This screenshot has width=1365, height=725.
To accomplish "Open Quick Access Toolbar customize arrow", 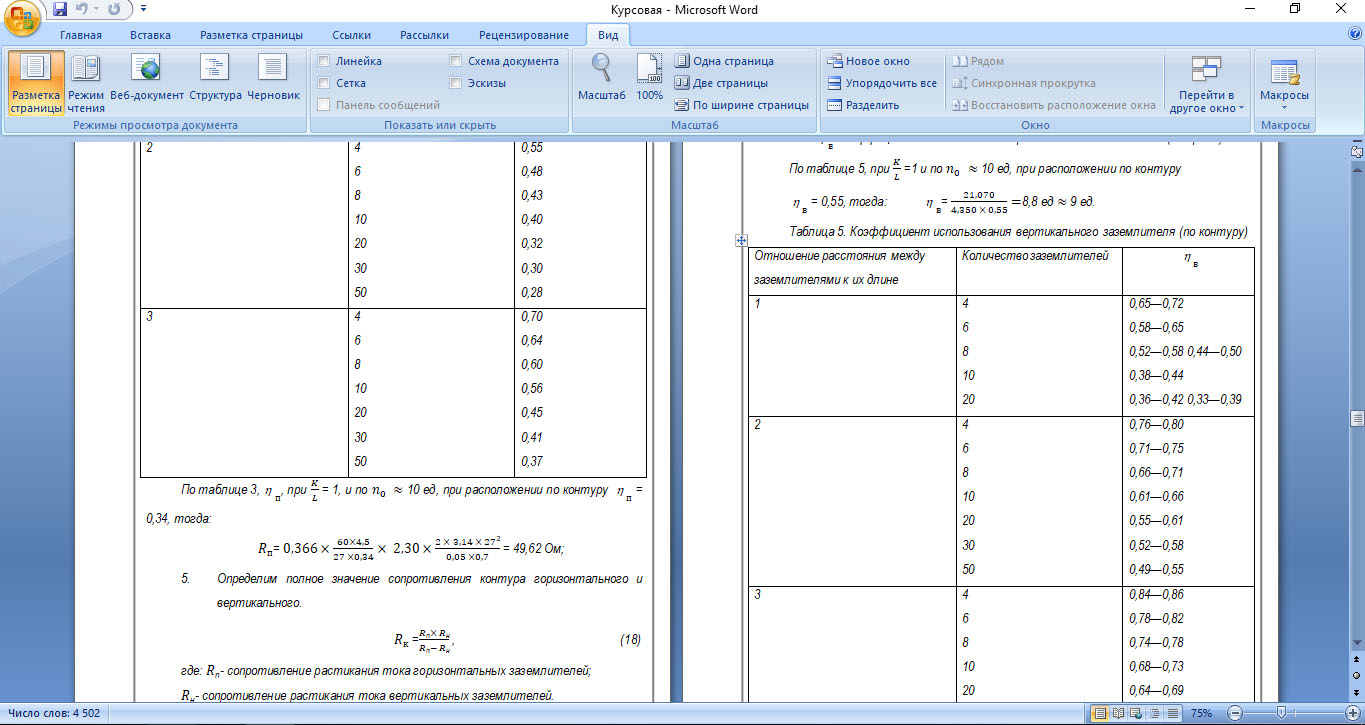I will click(143, 10).
